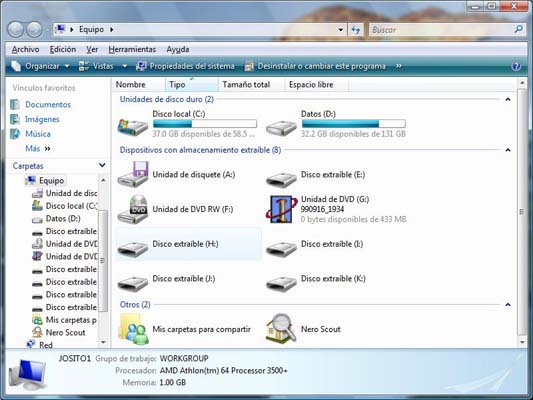
Task: Sort by Espacio libre column header
Action: (317, 85)
